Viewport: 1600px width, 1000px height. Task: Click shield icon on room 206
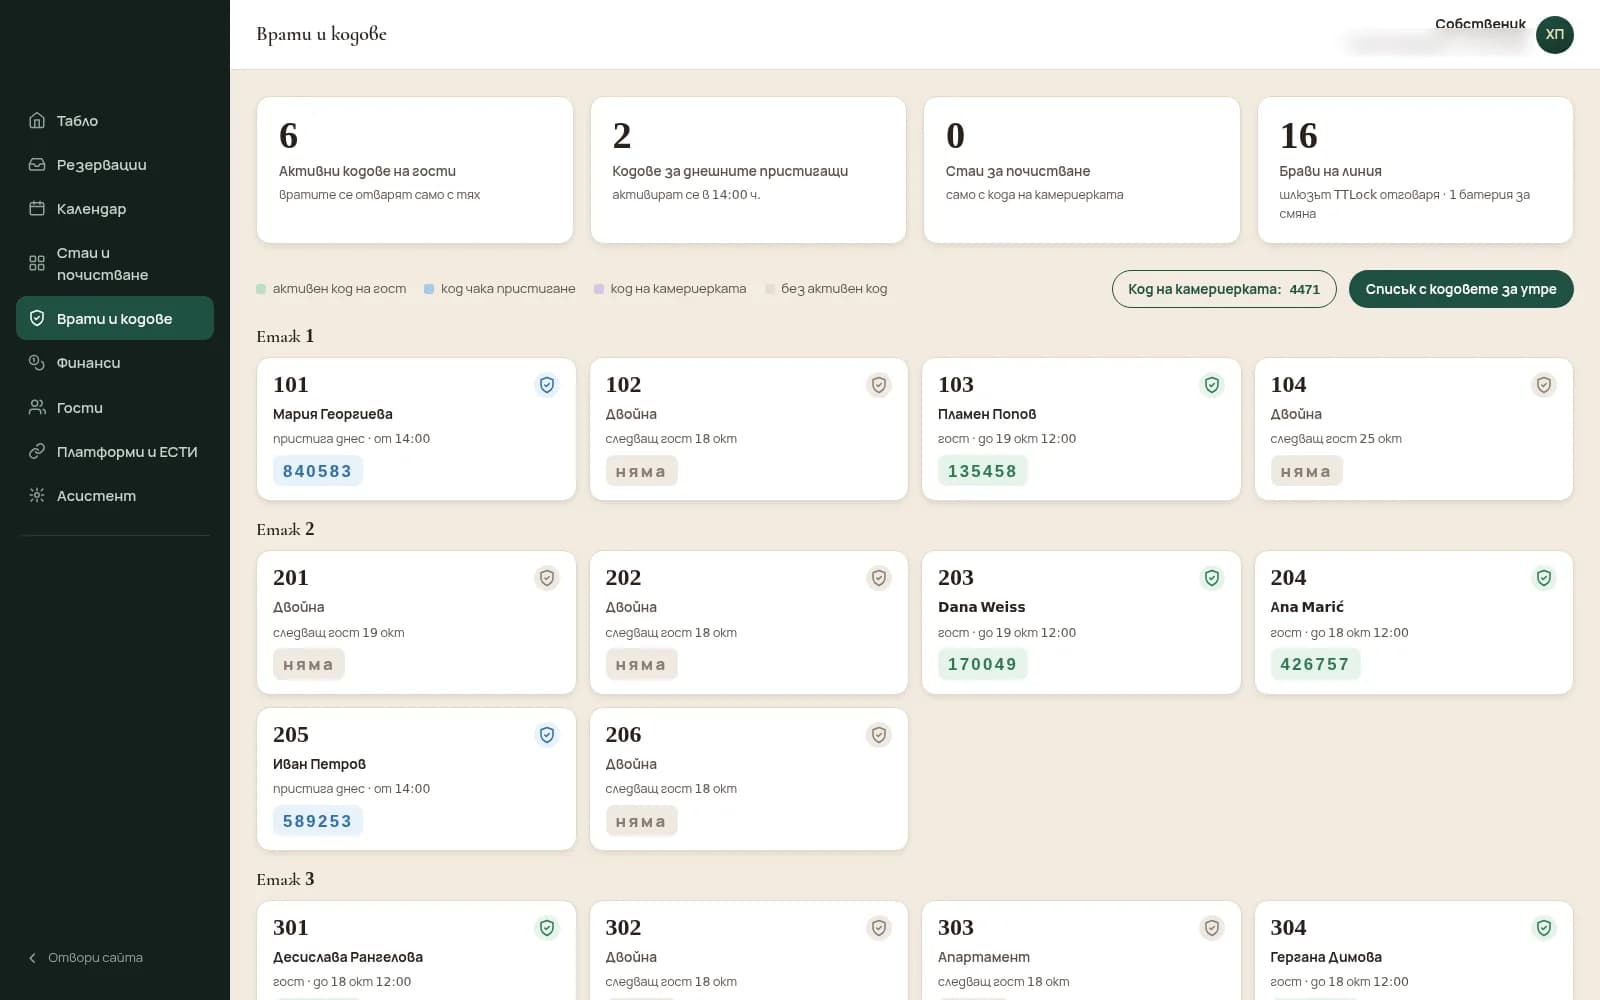879,735
